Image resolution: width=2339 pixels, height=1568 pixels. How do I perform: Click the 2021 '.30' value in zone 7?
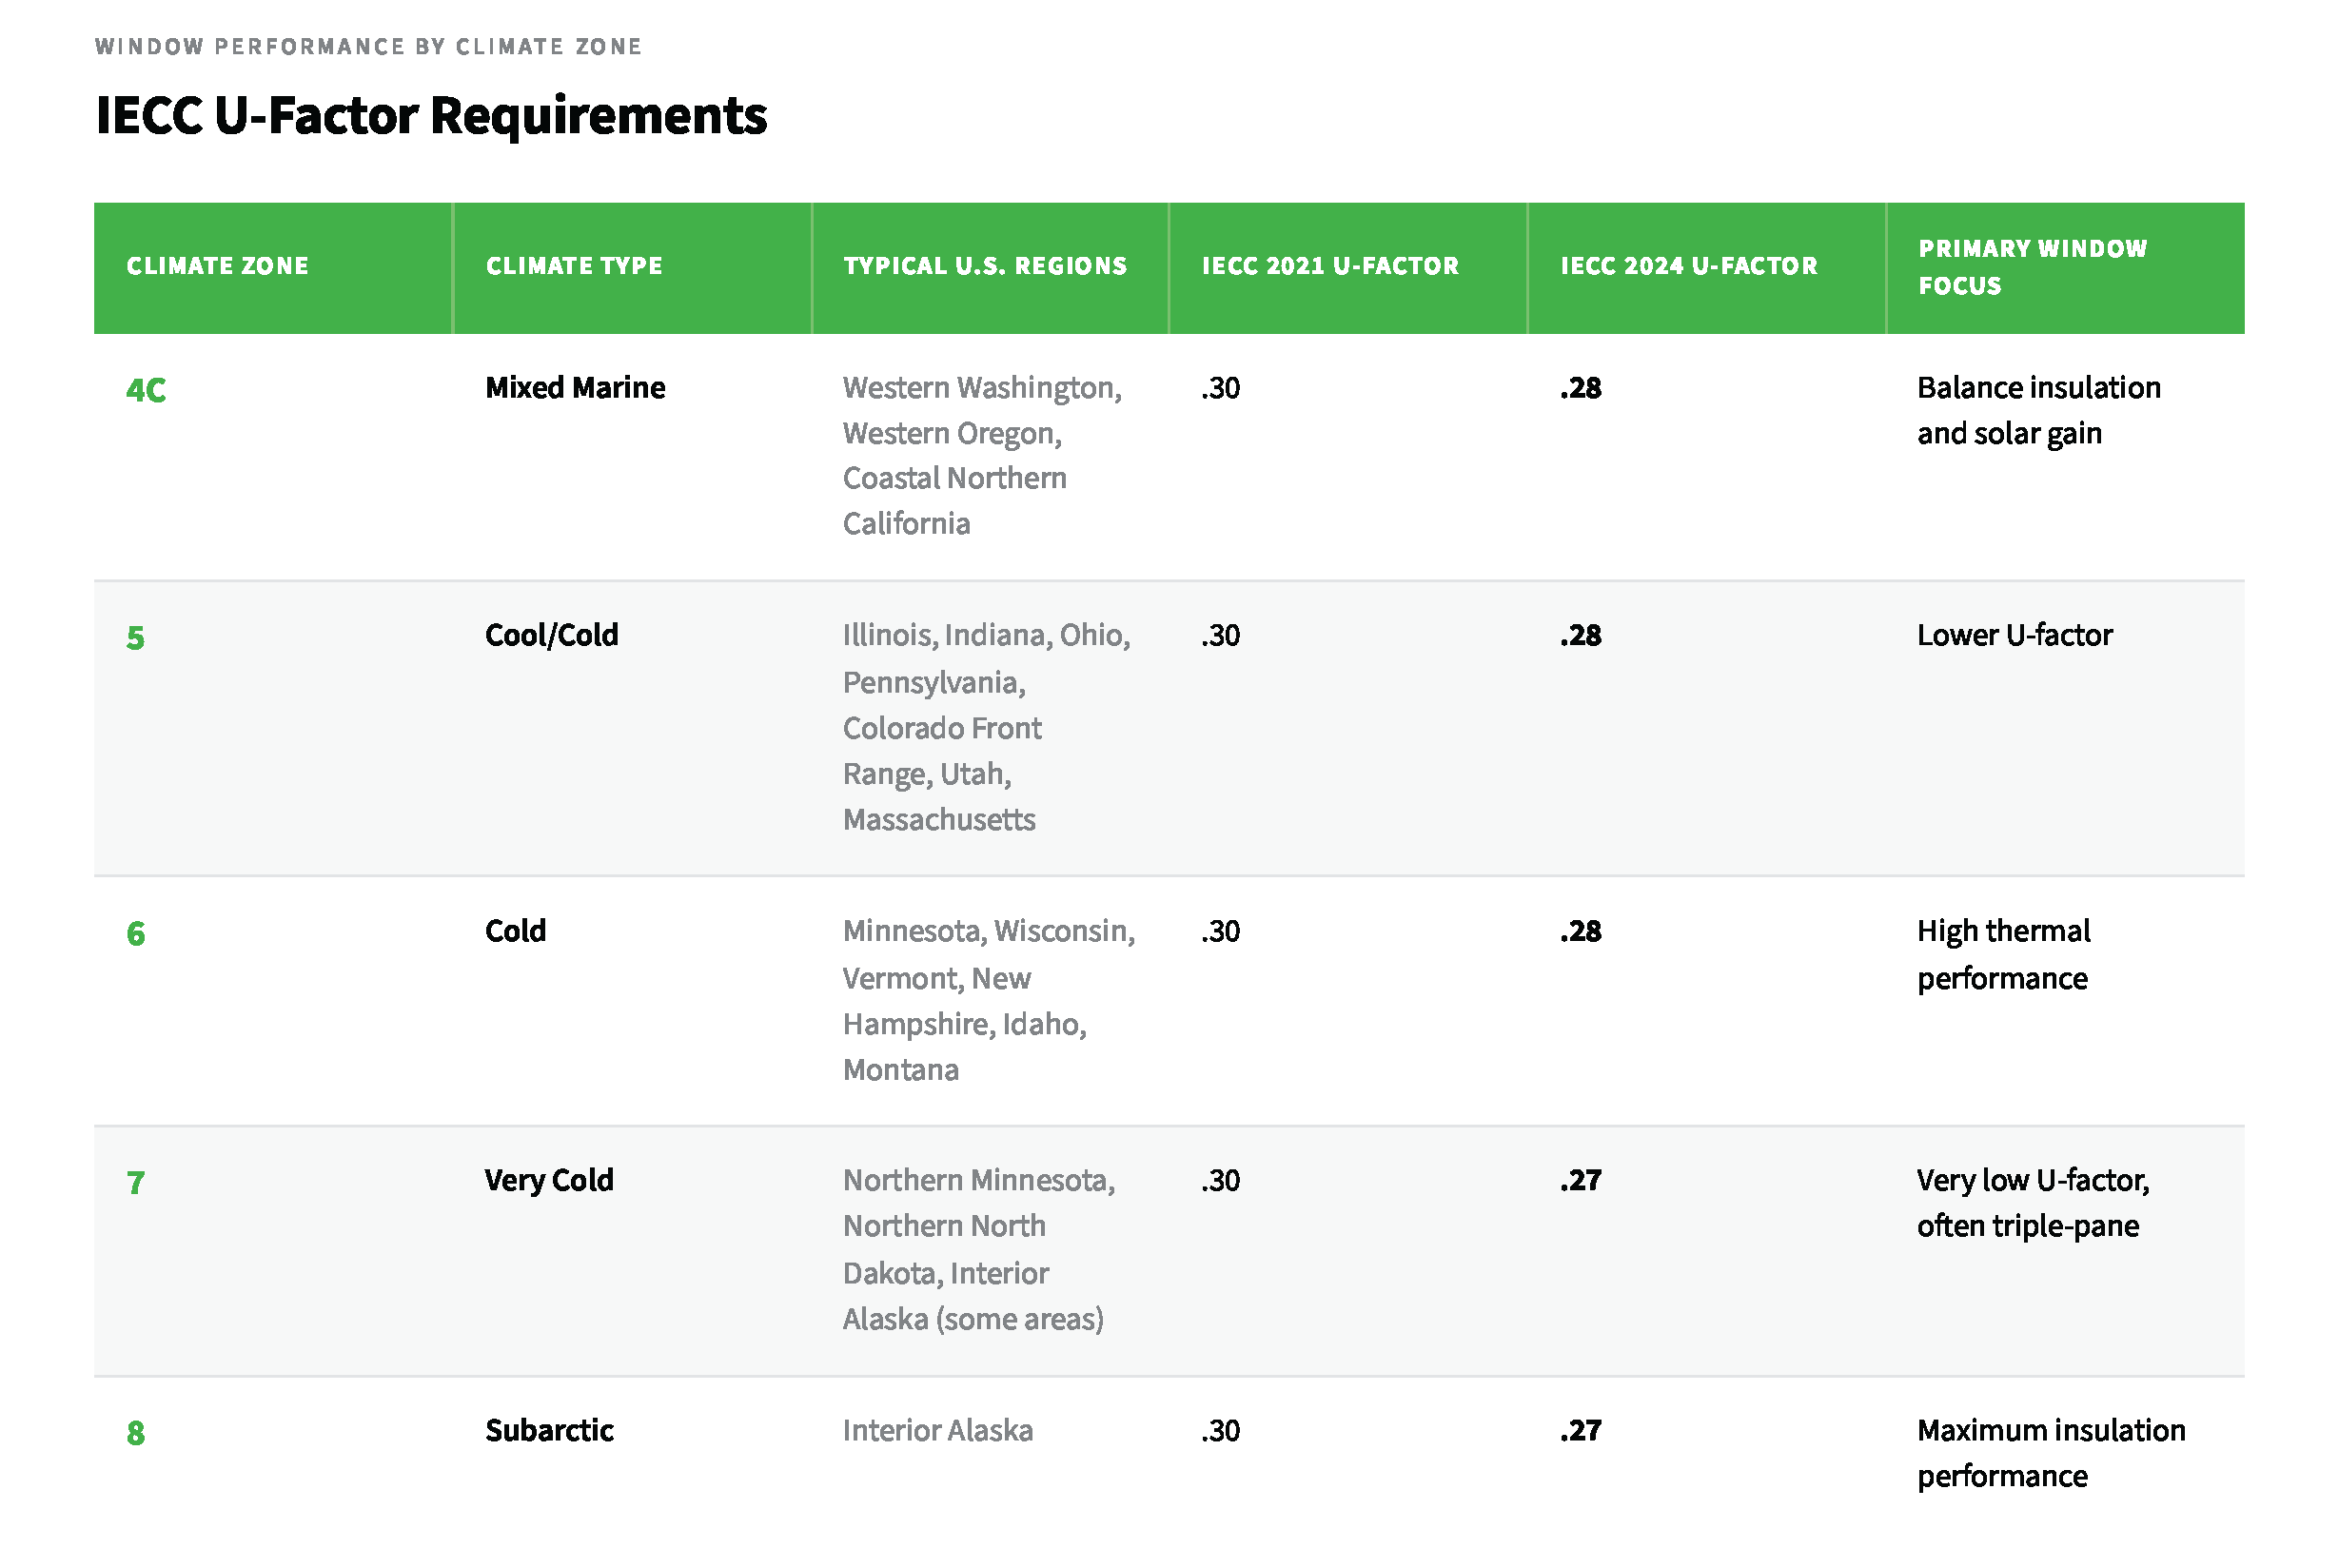[1220, 1181]
